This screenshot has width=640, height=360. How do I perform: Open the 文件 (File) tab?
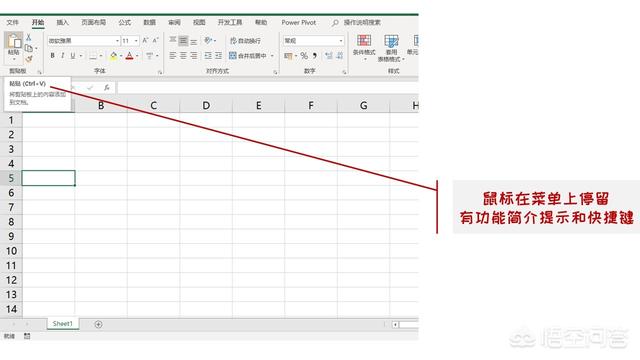click(13, 22)
